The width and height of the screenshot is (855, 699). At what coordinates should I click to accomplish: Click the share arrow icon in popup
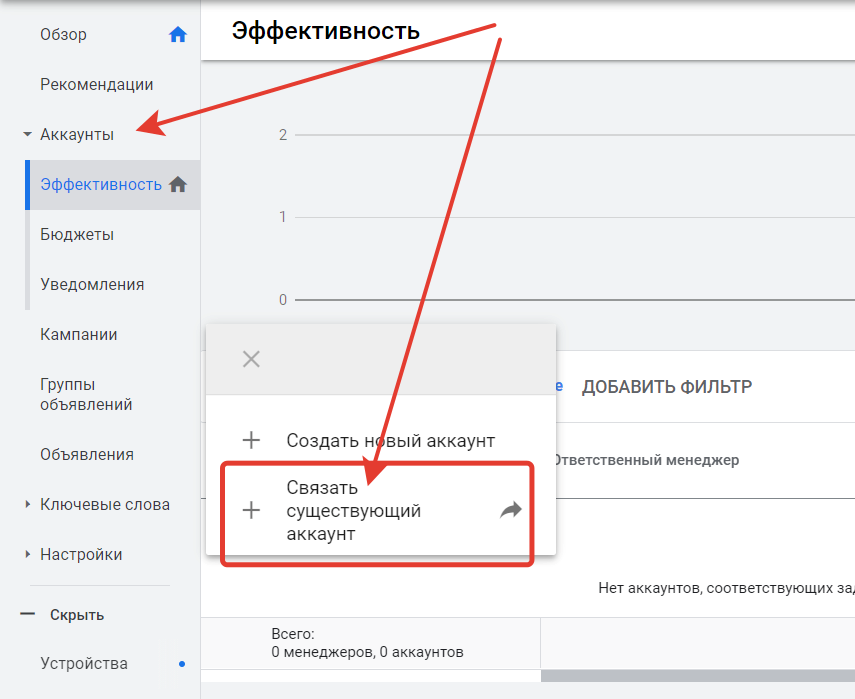(x=511, y=511)
